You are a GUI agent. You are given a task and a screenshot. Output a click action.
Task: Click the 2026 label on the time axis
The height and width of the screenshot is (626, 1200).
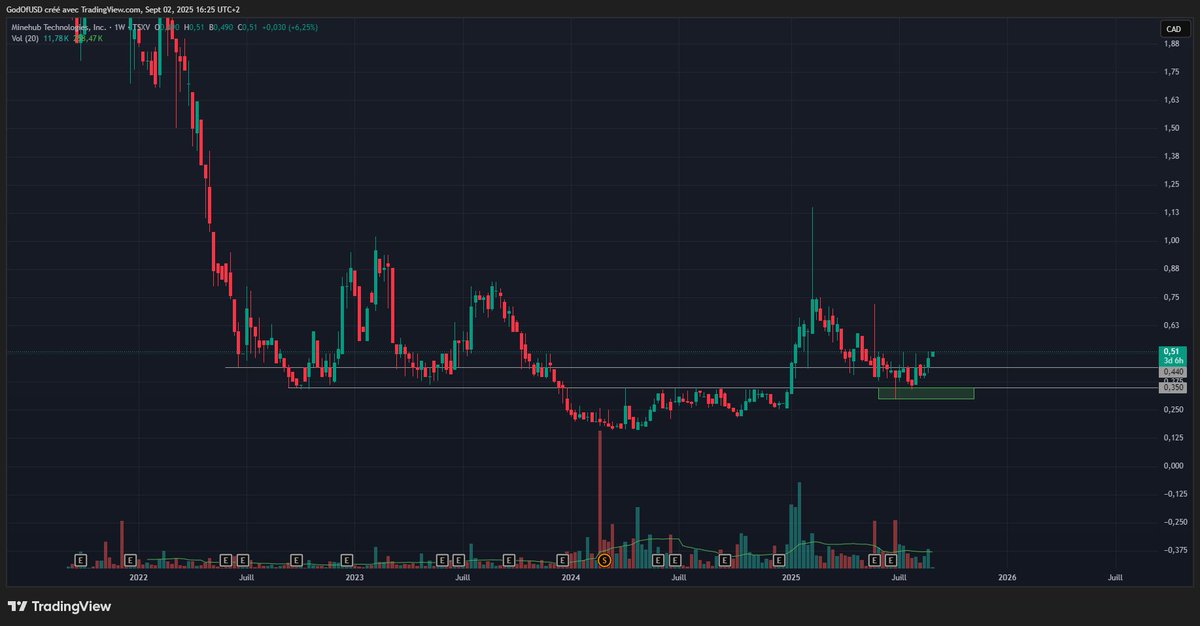[x=1007, y=577]
